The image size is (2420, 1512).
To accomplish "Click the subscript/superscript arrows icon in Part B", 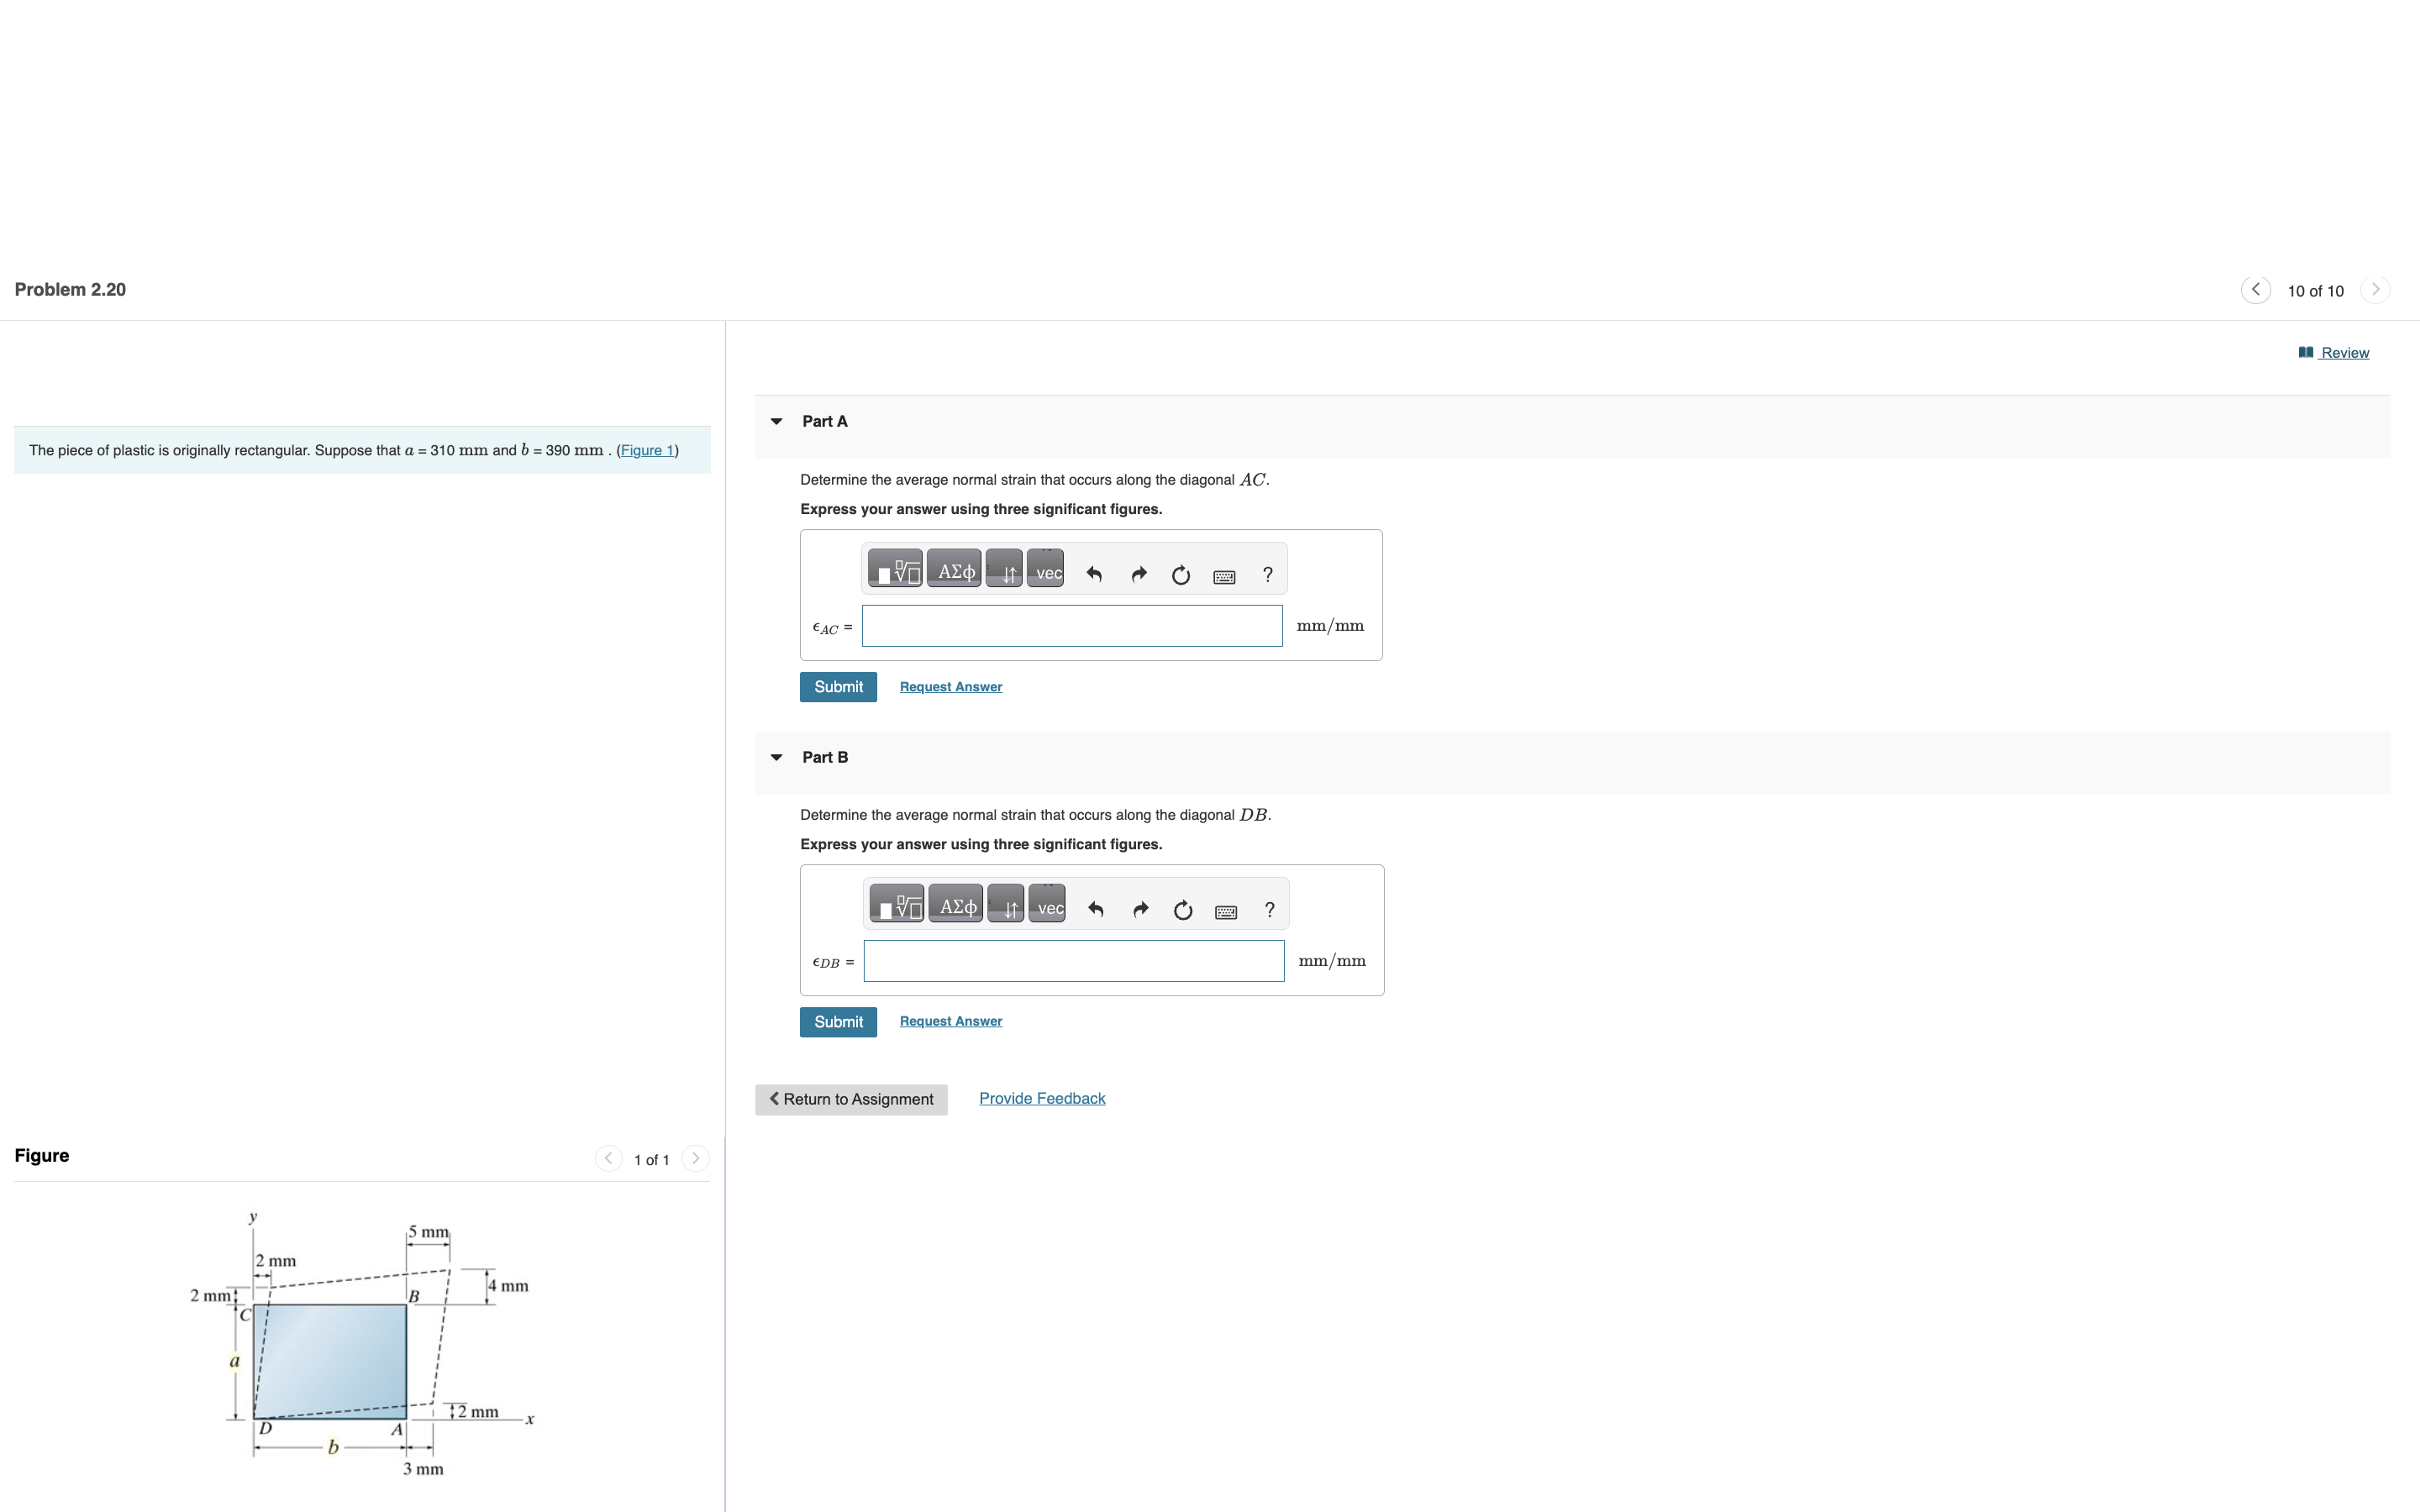I will click(x=1006, y=906).
